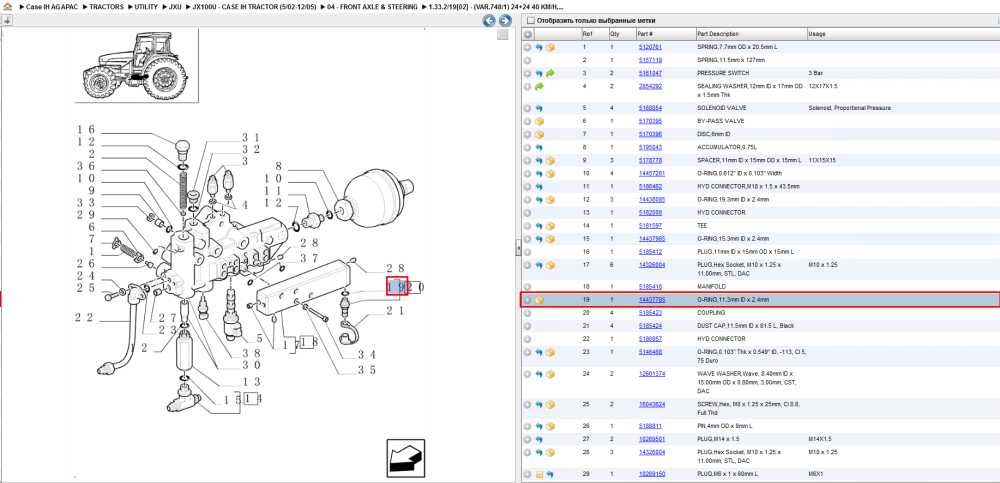Click the add-all plus icon in table header

coord(528,34)
